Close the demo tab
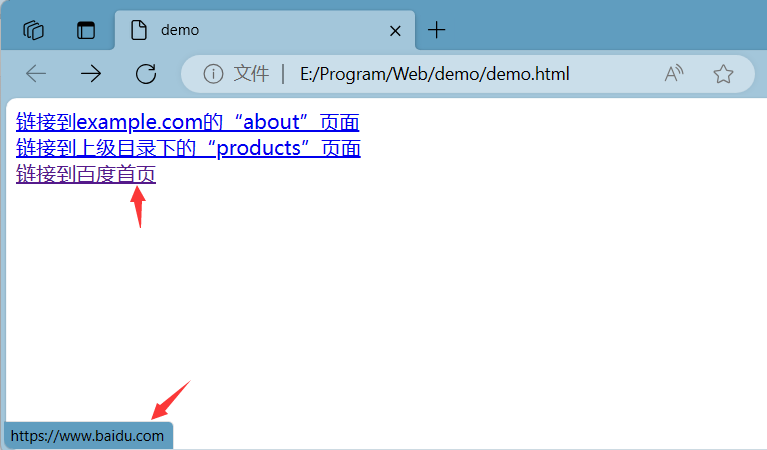767x450 pixels. 395,31
